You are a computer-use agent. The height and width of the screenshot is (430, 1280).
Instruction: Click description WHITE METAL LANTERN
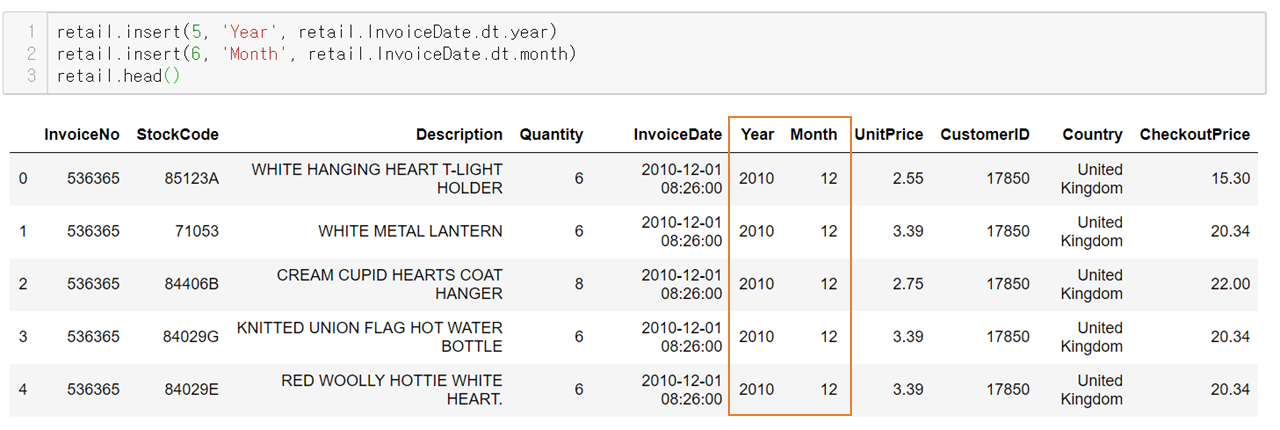pyautogui.click(x=410, y=231)
